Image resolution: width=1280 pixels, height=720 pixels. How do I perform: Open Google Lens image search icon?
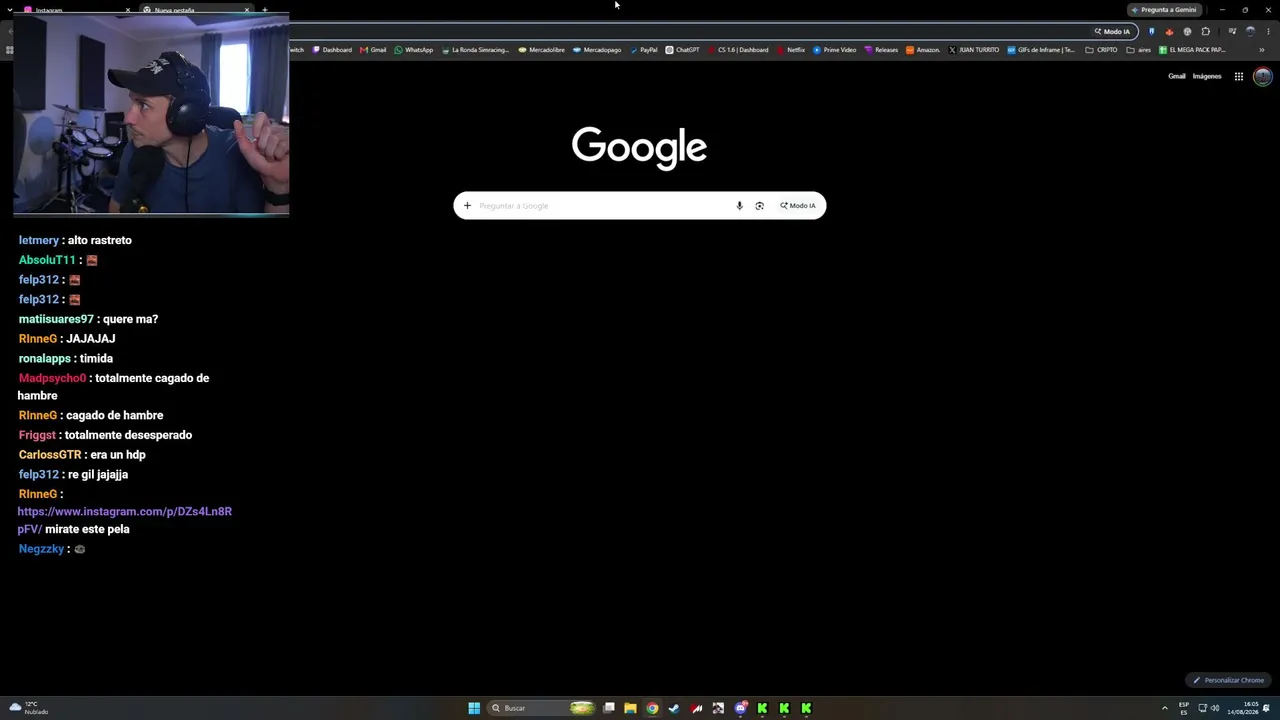[759, 206]
